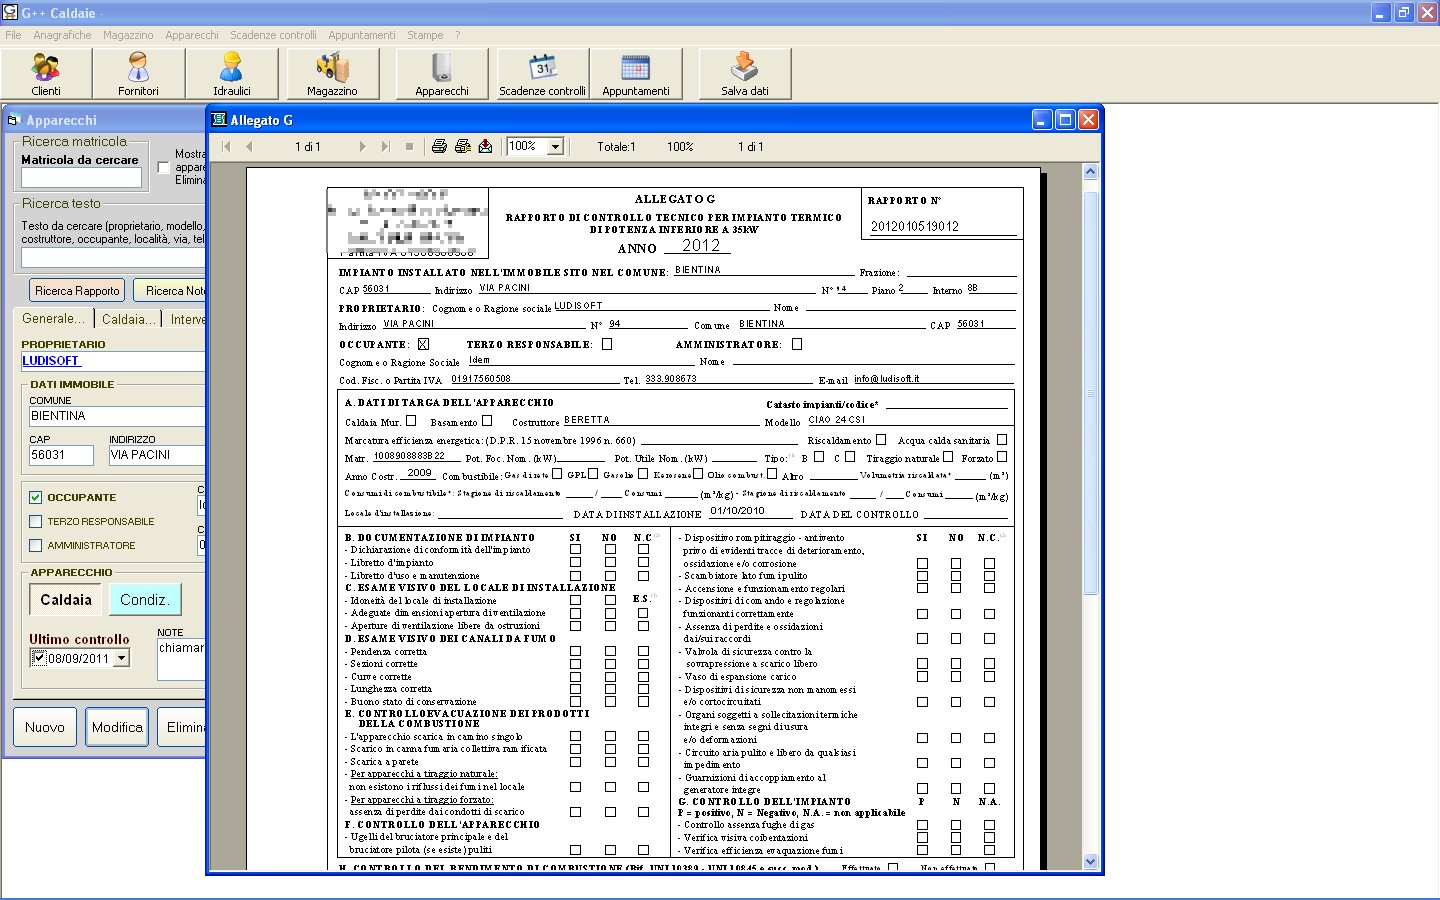The image size is (1440, 900).
Task: Open the Ultimo controllo date dropdown
Action: point(121,658)
